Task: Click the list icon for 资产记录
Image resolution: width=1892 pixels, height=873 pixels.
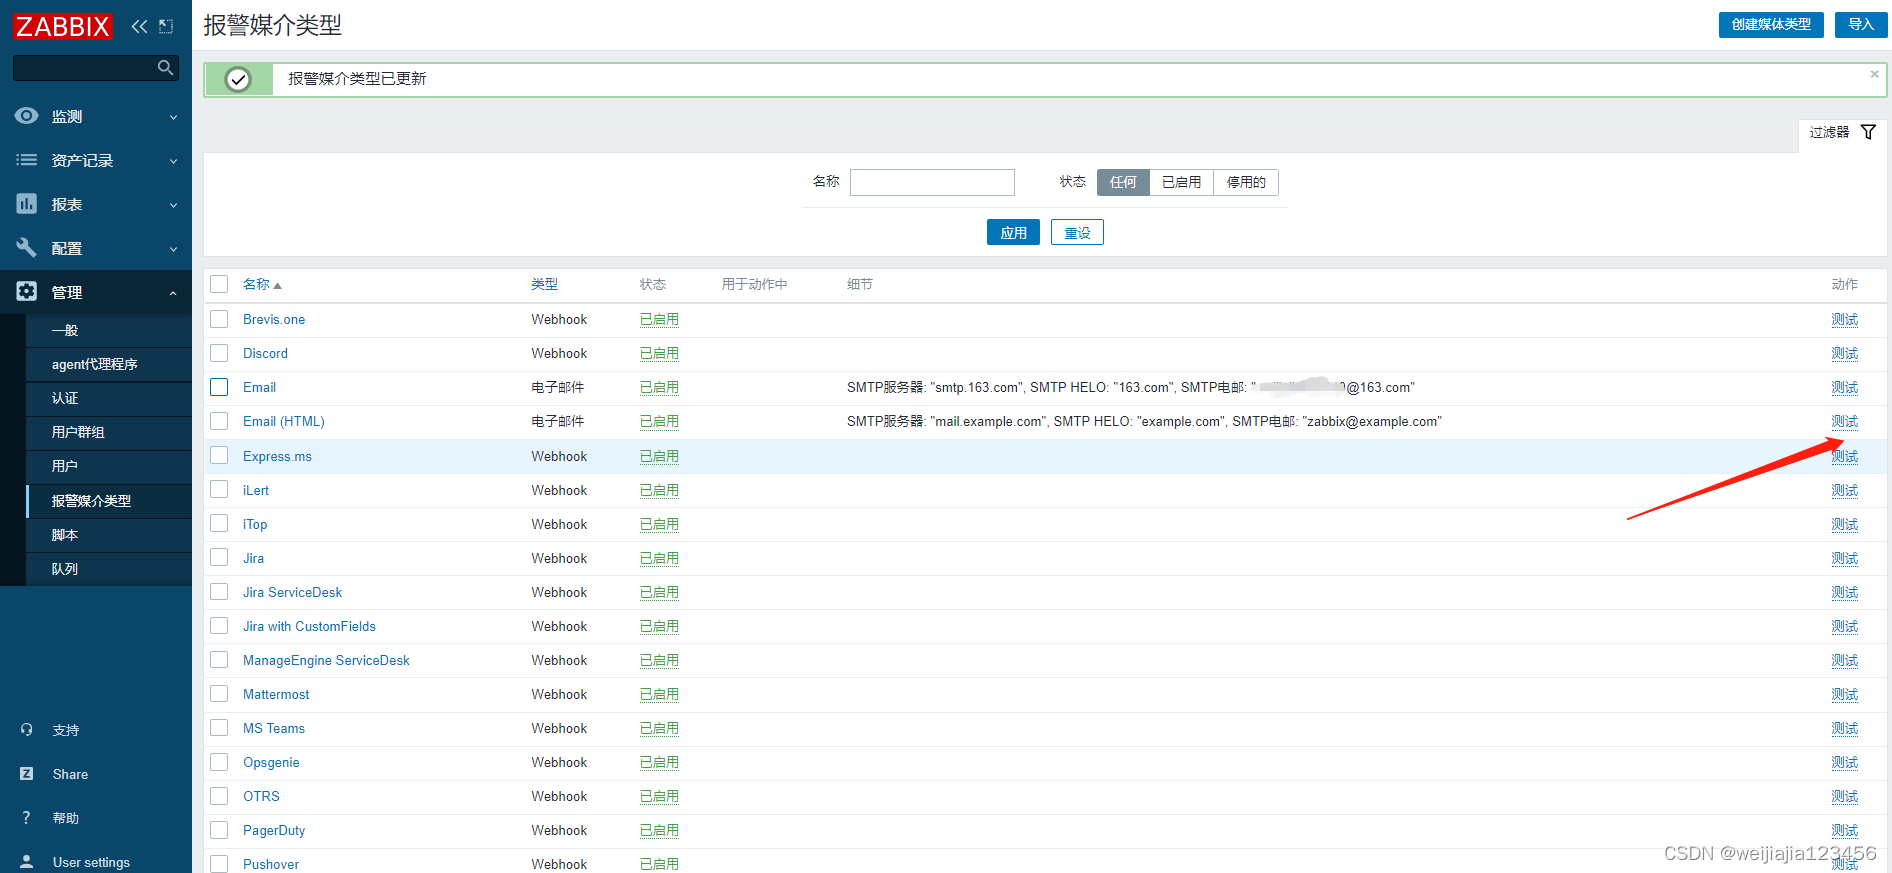Action: 27,160
